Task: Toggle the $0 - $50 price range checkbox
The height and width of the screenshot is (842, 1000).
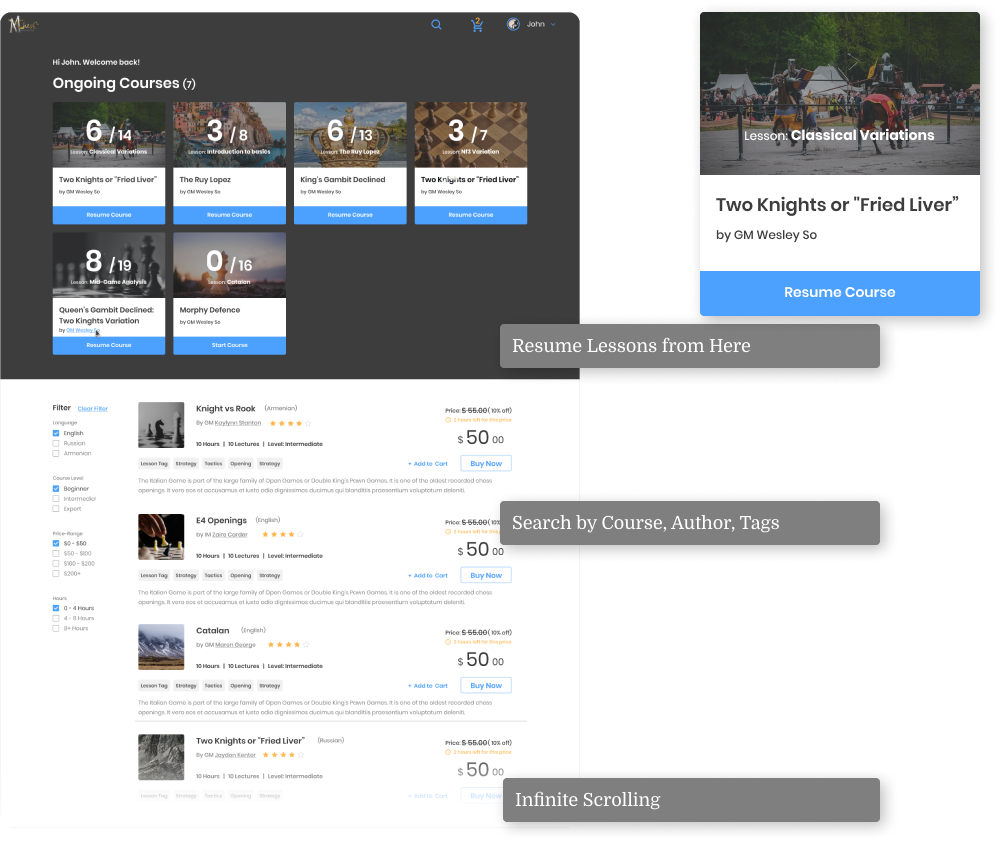Action: [x=56, y=543]
